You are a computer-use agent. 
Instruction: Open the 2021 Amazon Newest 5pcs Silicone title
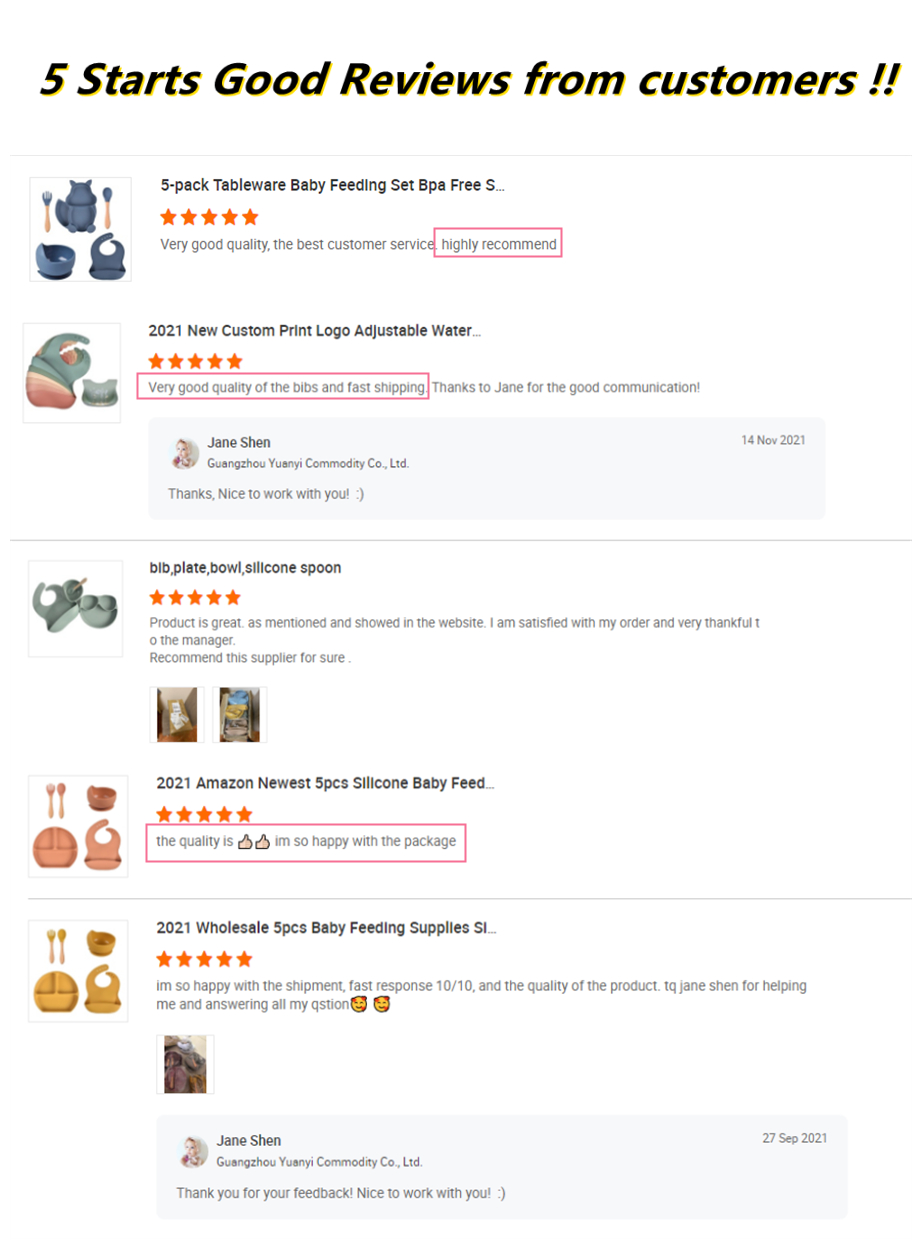[325, 783]
